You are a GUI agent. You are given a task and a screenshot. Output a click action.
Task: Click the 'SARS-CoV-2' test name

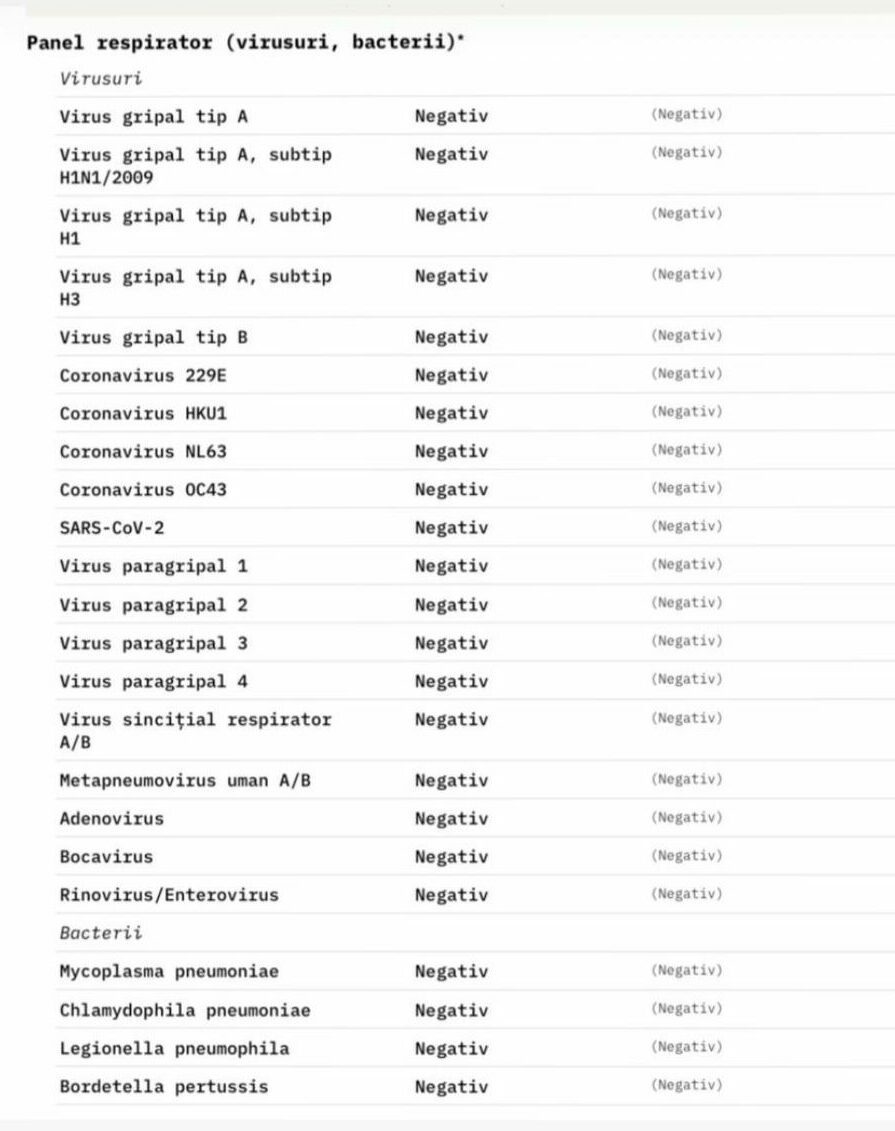(x=111, y=528)
